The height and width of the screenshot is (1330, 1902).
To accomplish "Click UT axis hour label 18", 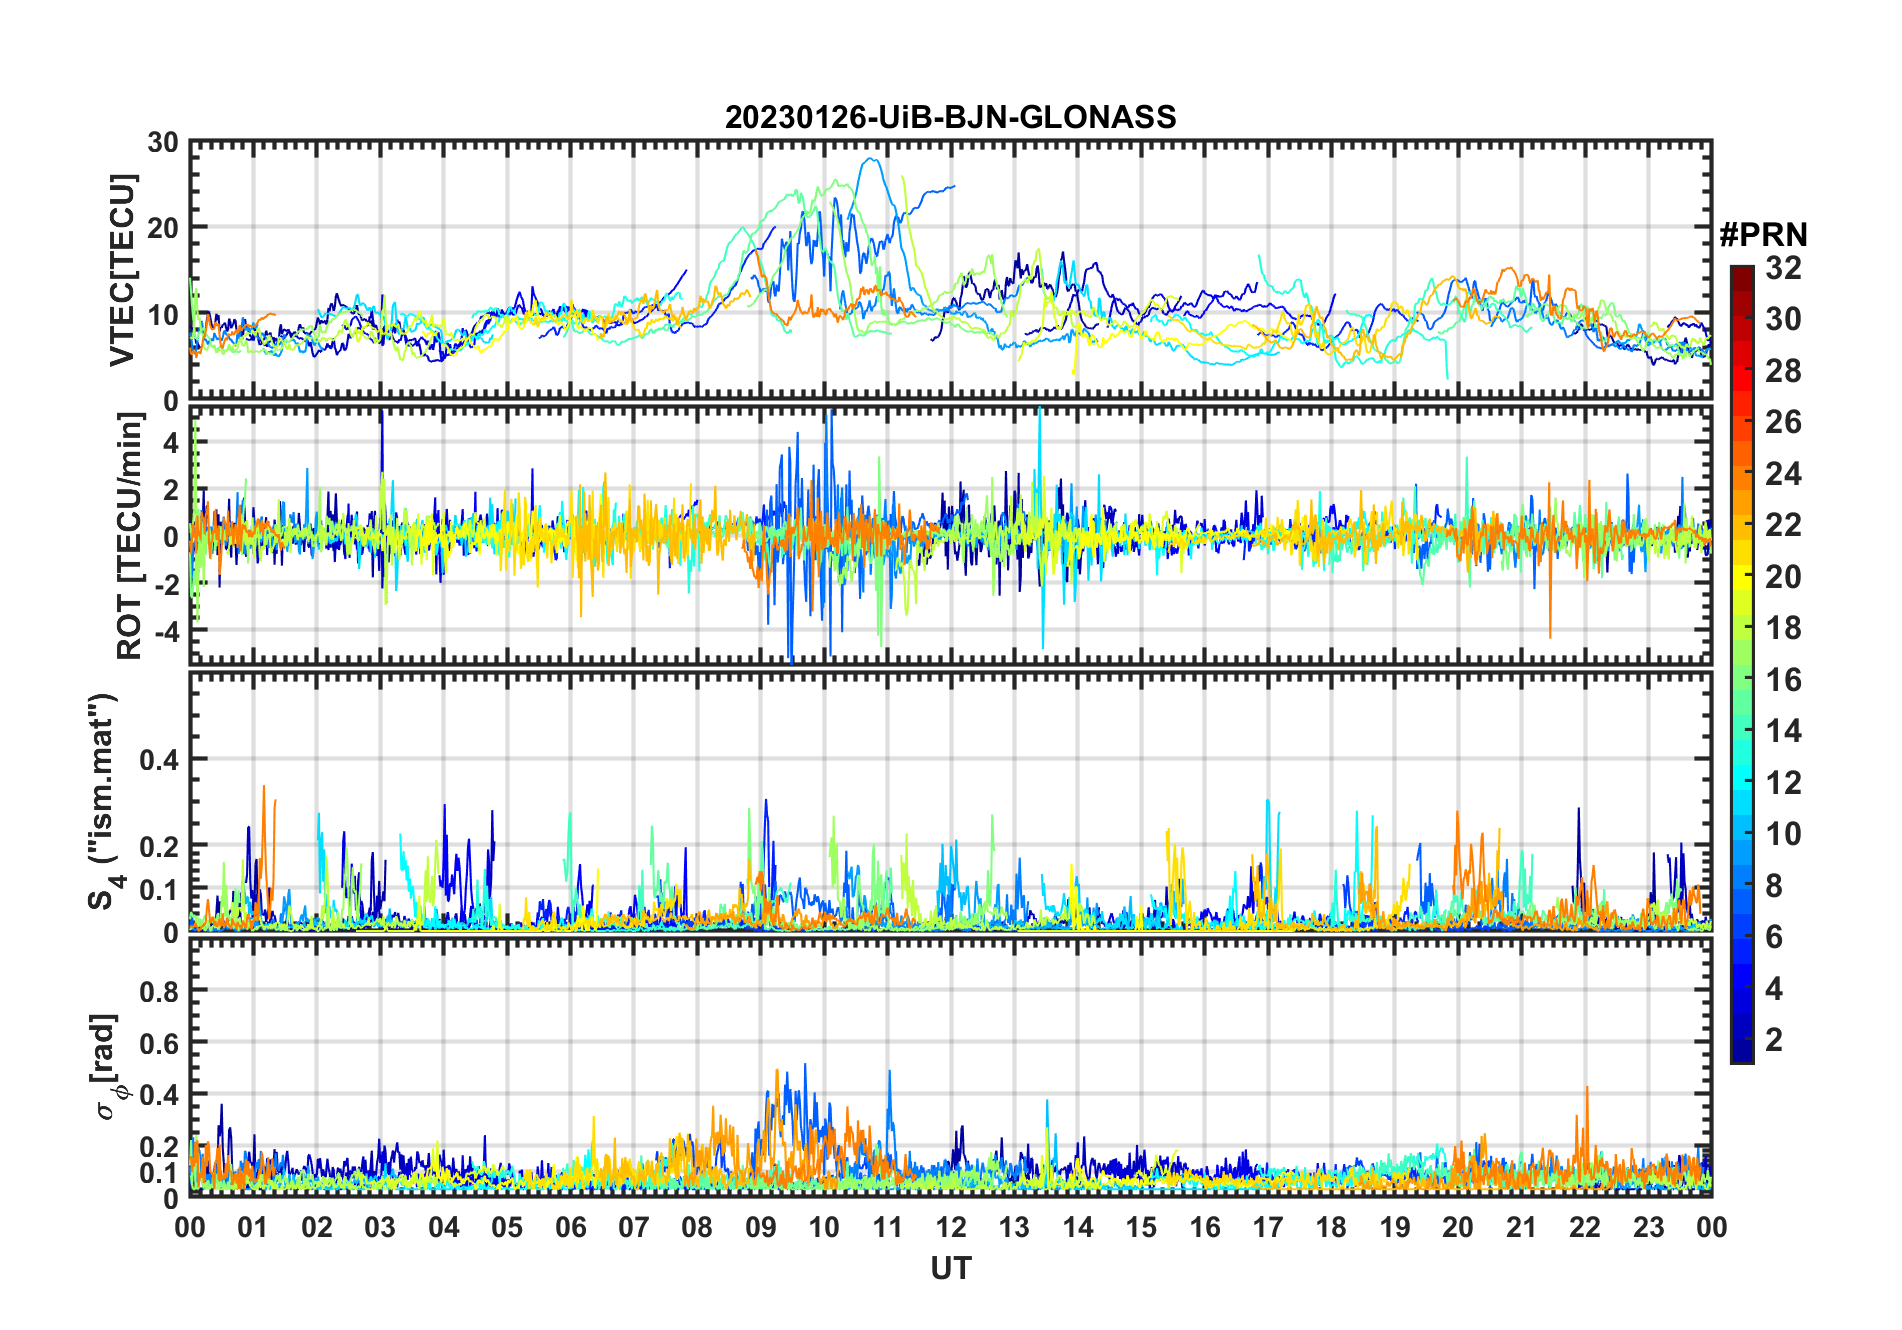I will point(1331,1227).
